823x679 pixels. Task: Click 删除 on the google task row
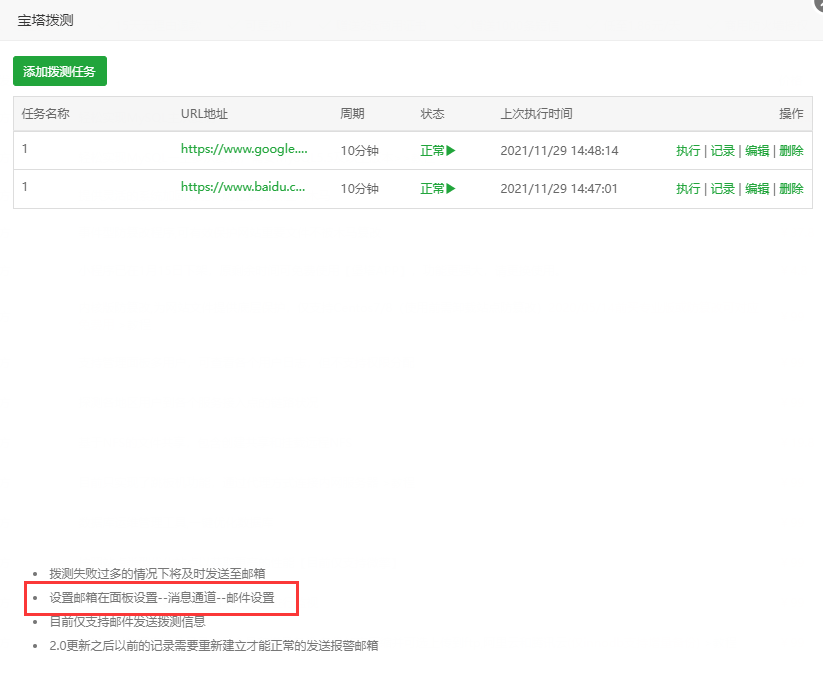click(791, 151)
